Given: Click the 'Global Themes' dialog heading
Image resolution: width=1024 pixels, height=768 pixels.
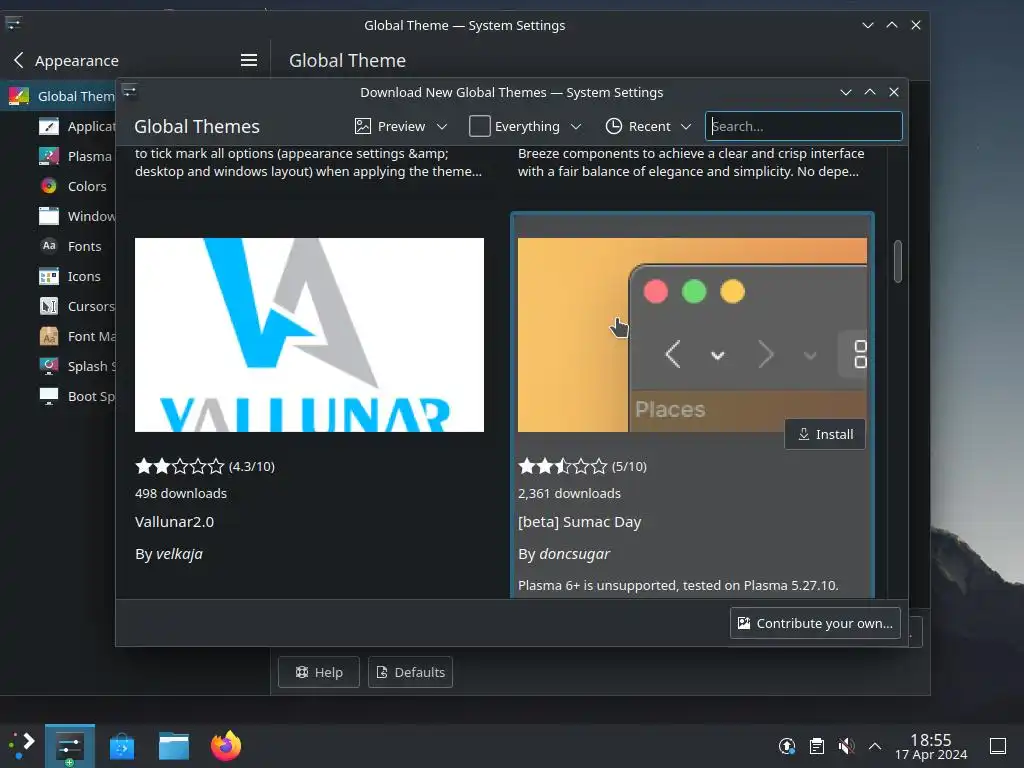Looking at the screenshot, I should [x=197, y=126].
